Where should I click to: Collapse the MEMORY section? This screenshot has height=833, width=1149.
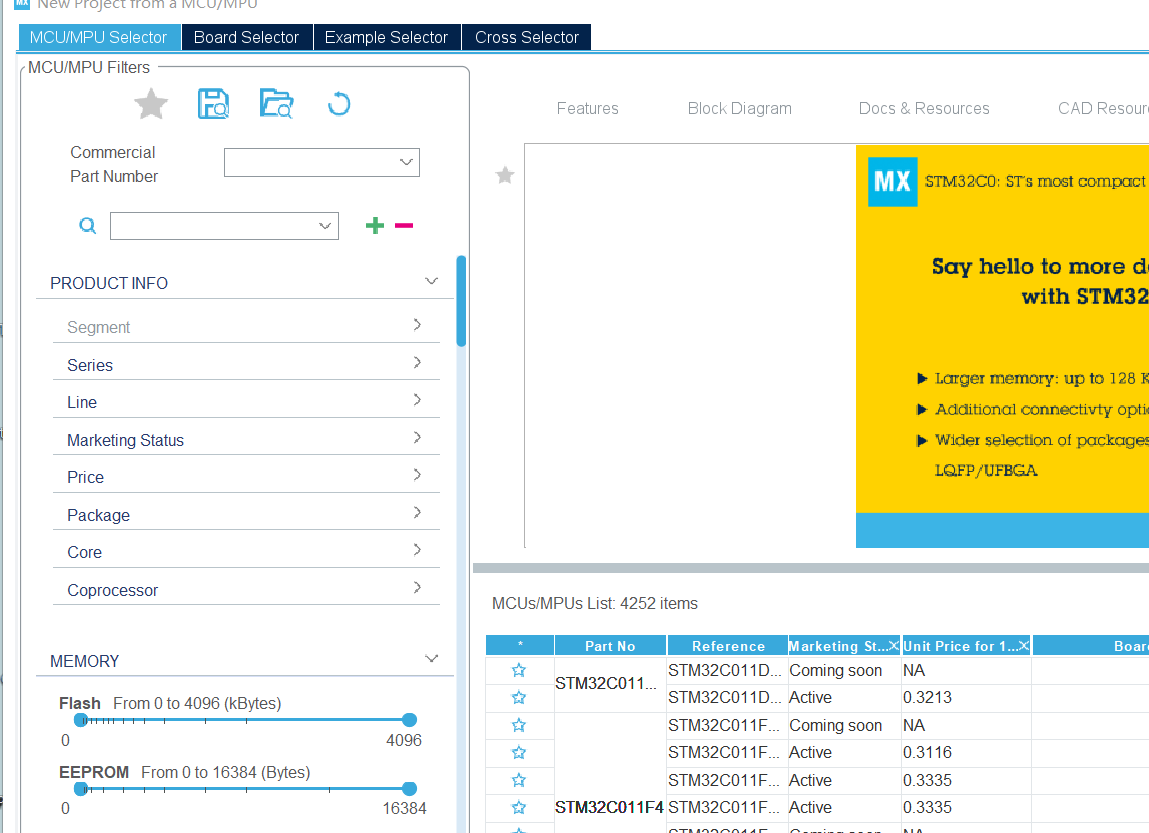(x=432, y=659)
